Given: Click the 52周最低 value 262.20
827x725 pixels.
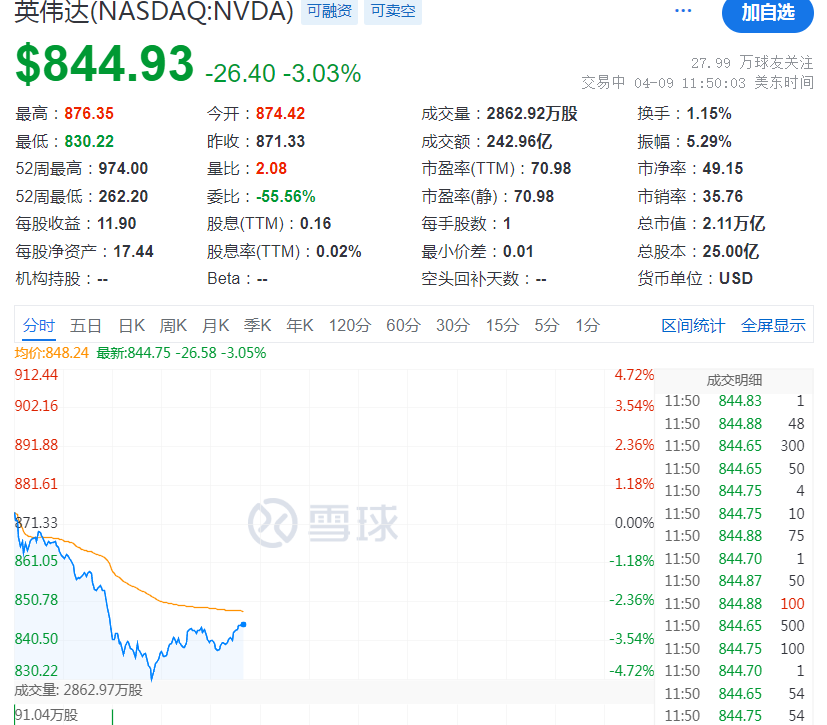Looking at the screenshot, I should coord(123,197).
